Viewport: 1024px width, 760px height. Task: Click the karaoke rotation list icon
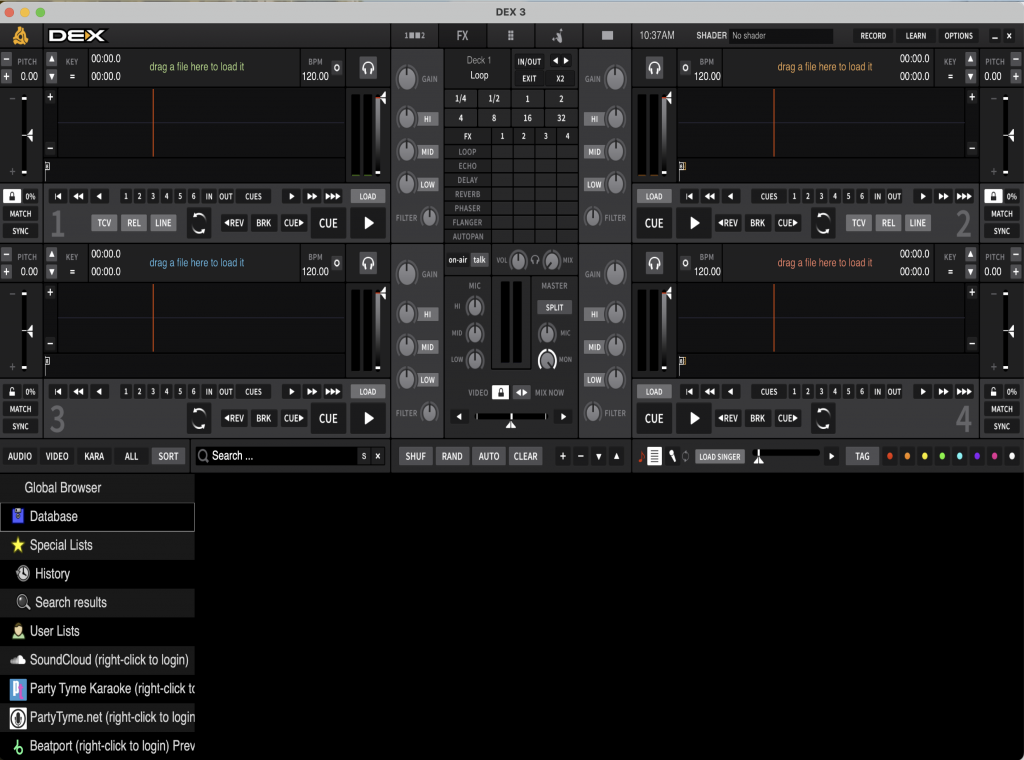pos(654,456)
